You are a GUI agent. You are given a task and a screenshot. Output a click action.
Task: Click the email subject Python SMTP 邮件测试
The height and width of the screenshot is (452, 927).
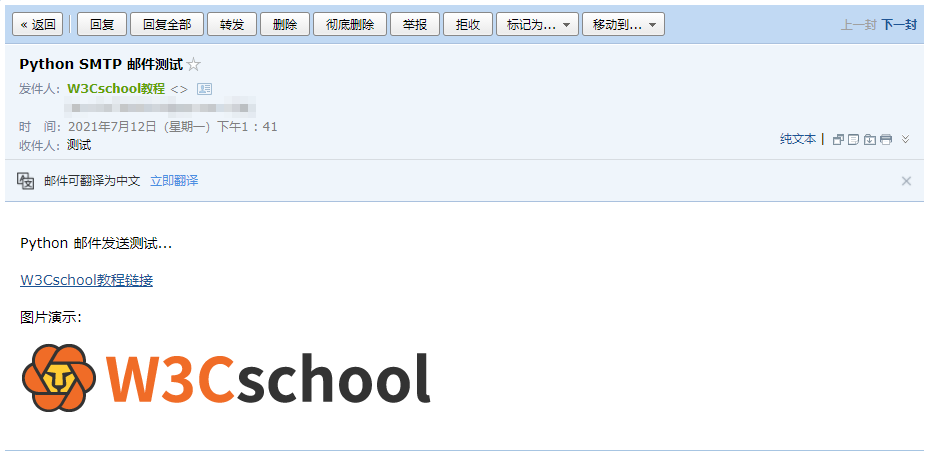[101, 64]
